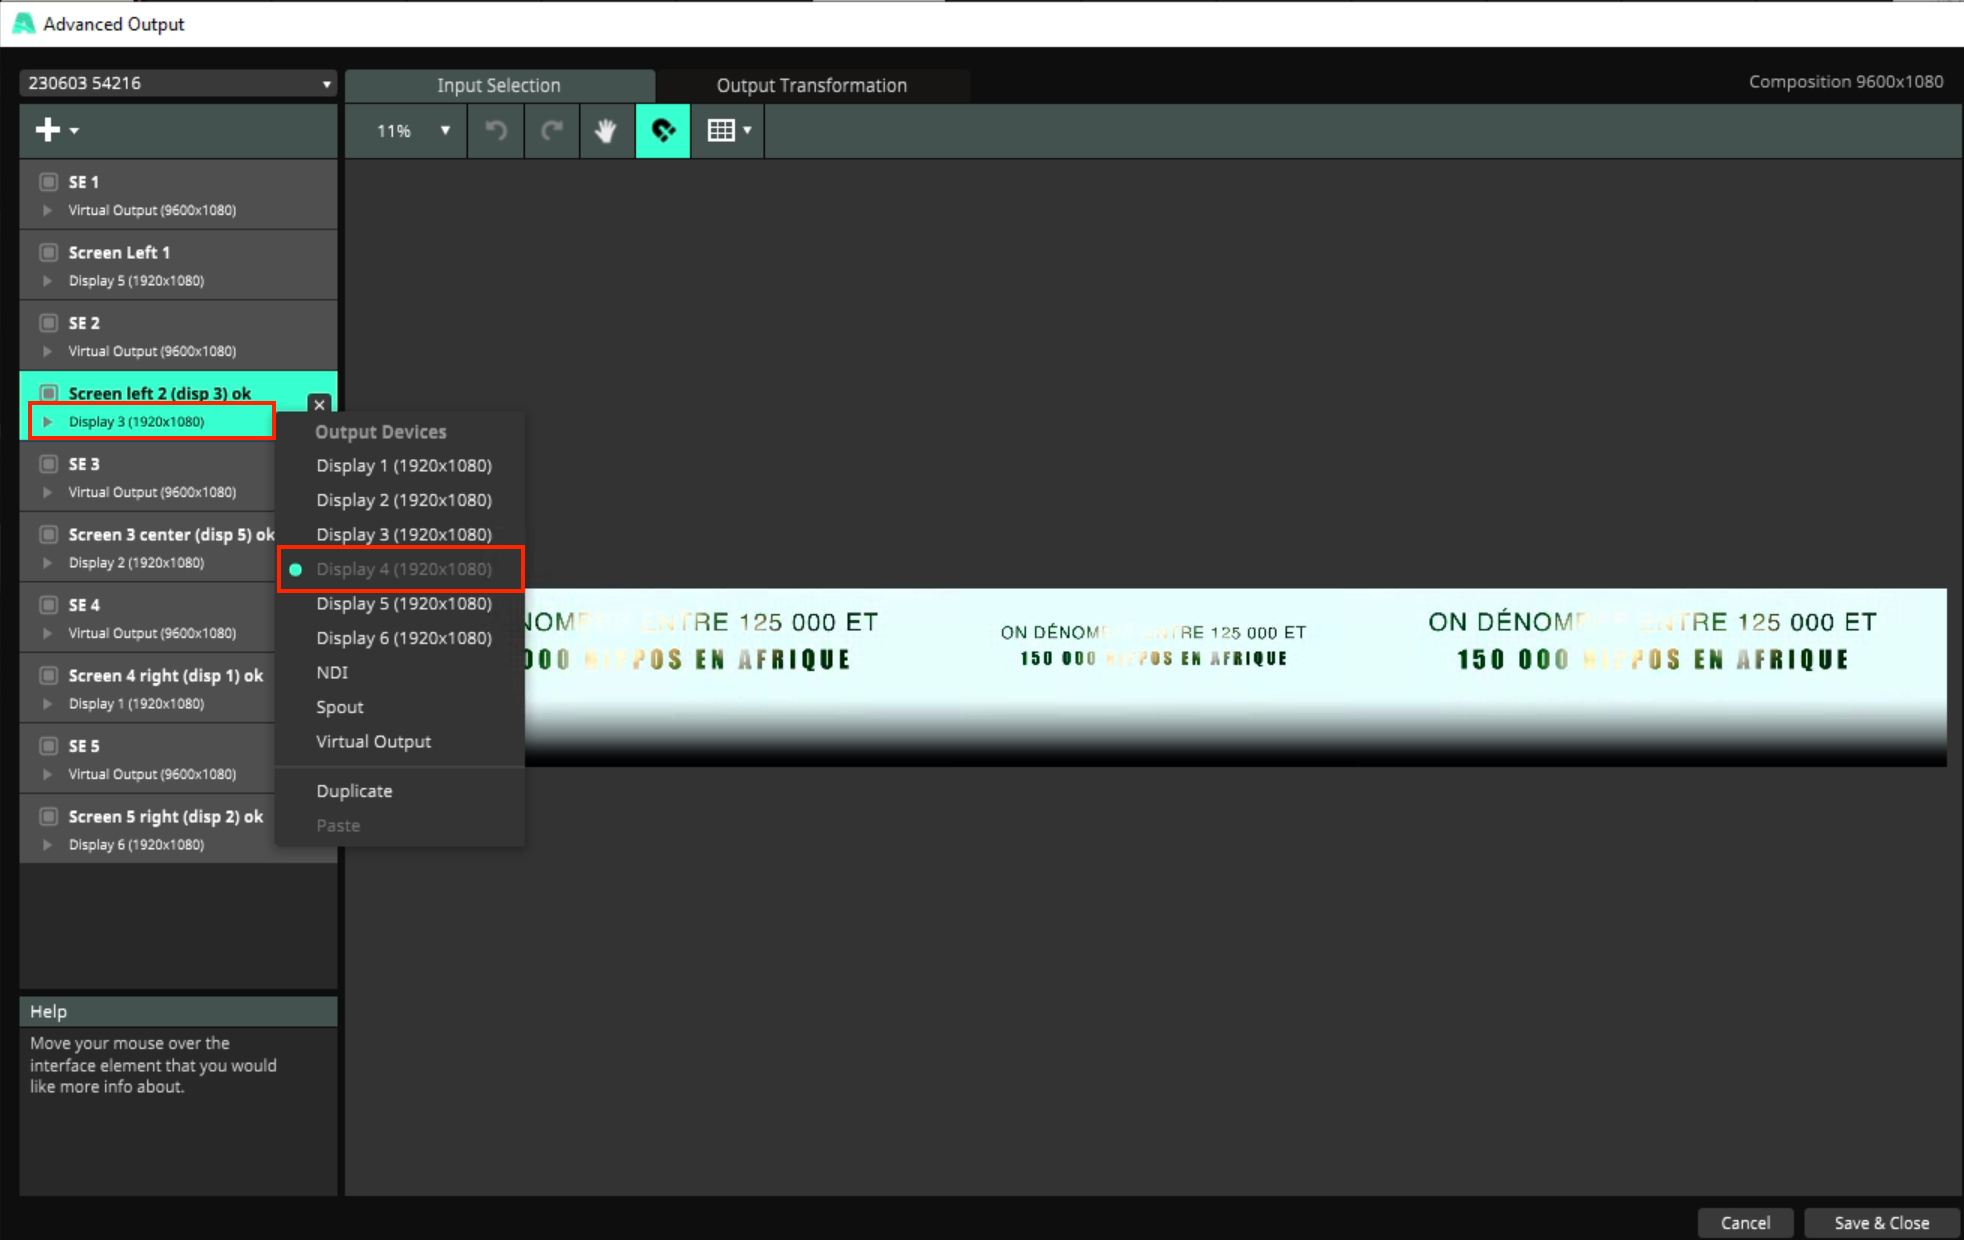Expand the SE 1 screen triangle
Screen dimensions: 1964x1240
(47, 210)
